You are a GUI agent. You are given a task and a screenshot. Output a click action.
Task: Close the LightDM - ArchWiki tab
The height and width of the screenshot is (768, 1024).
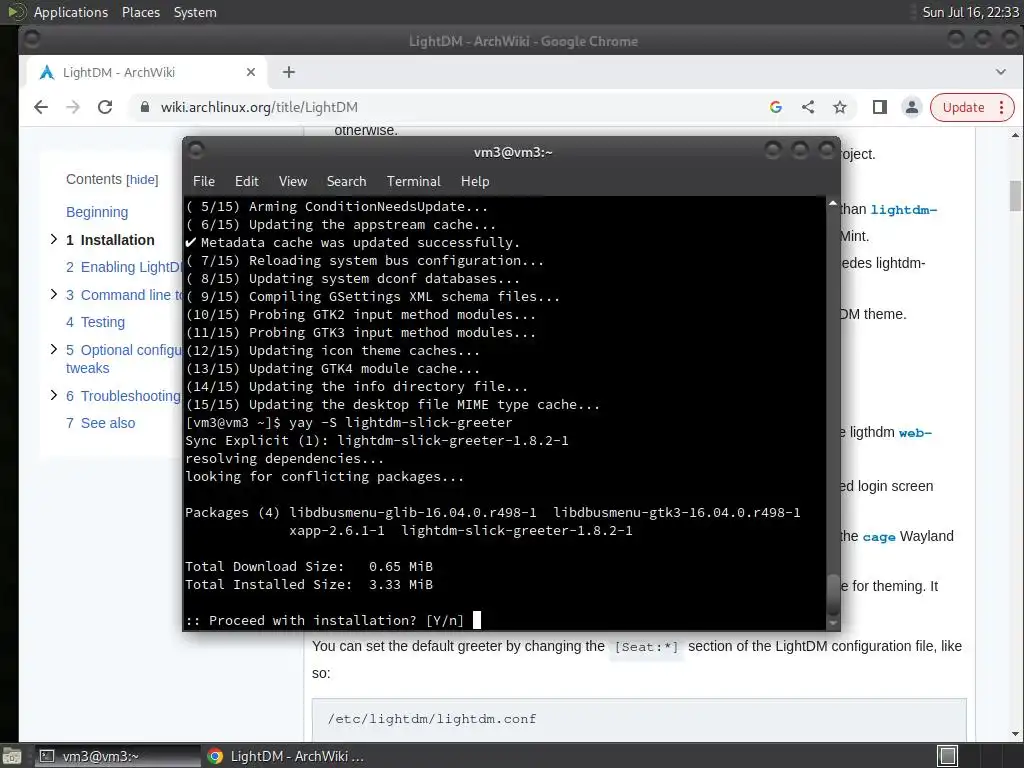251,72
